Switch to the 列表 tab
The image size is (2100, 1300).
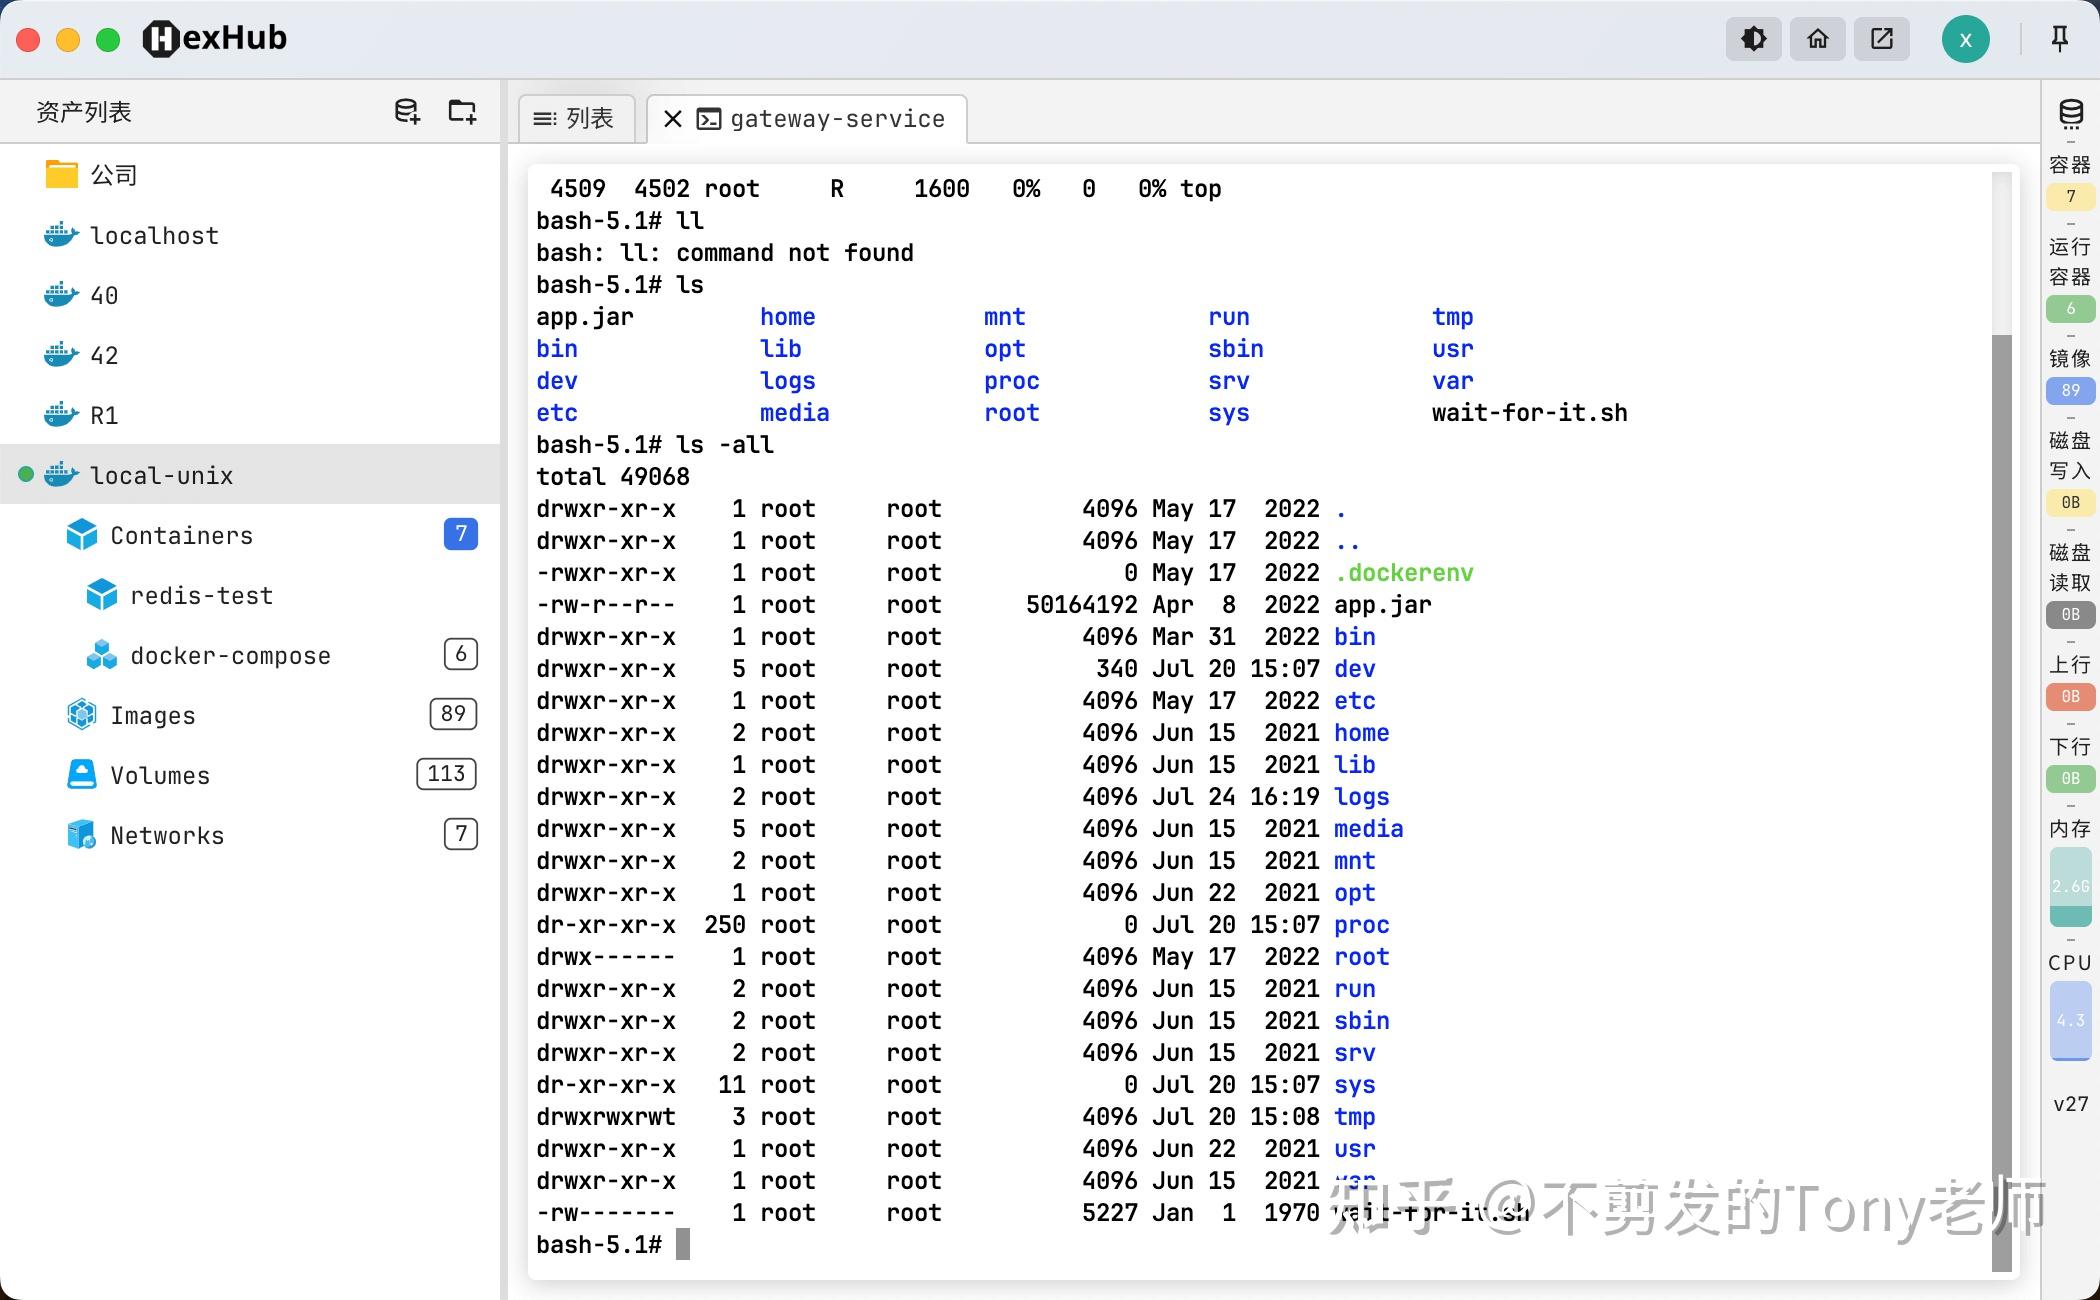click(x=576, y=118)
